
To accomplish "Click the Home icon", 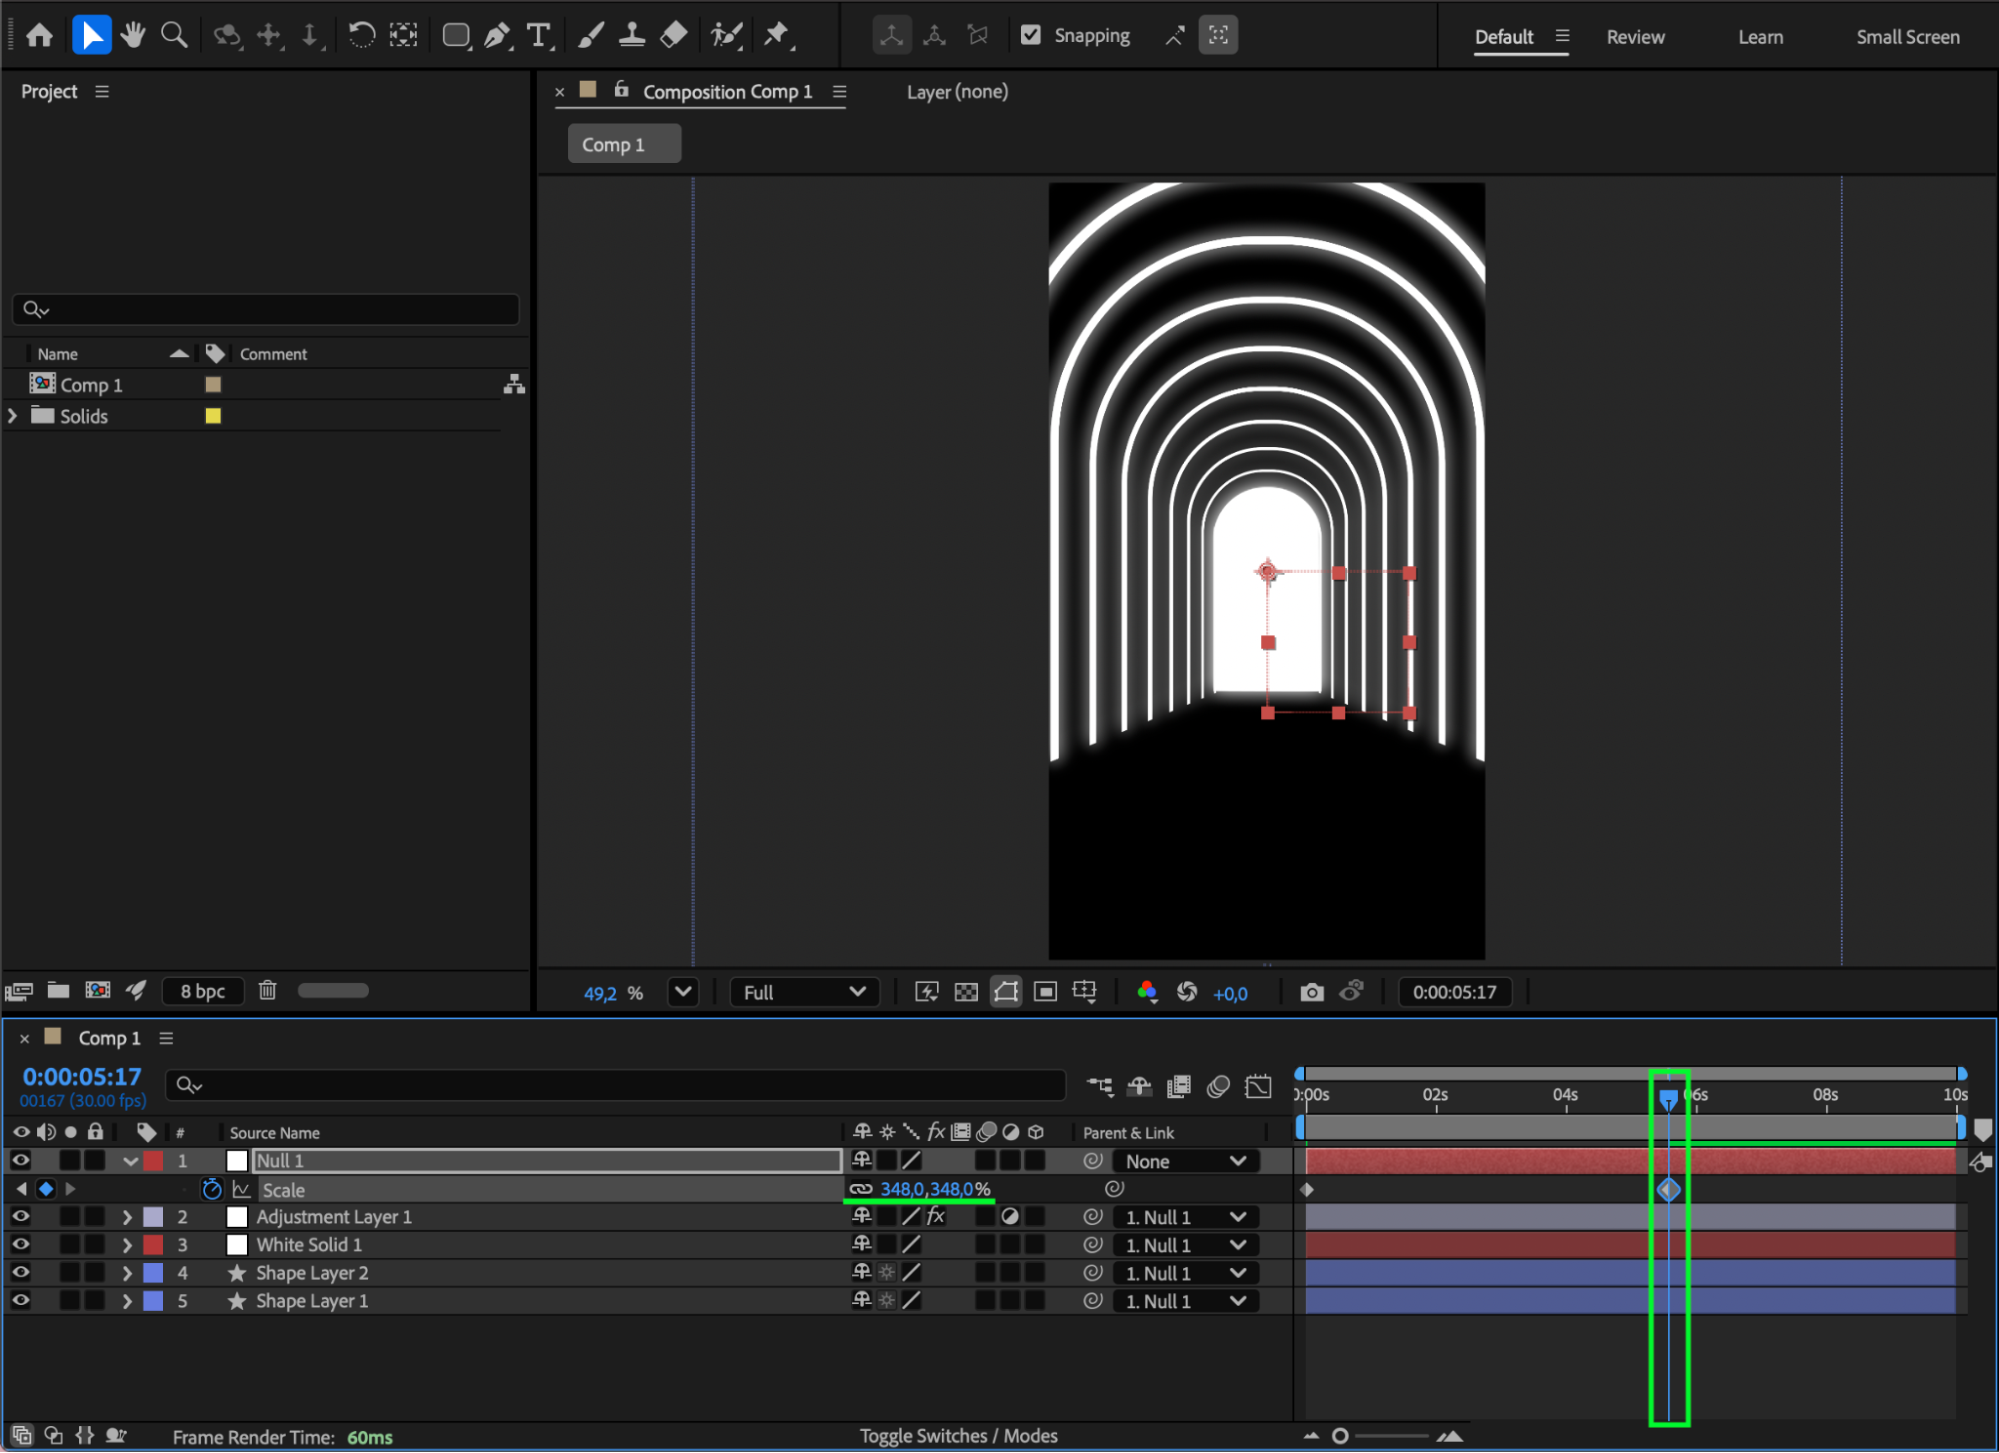I will pos(39,36).
